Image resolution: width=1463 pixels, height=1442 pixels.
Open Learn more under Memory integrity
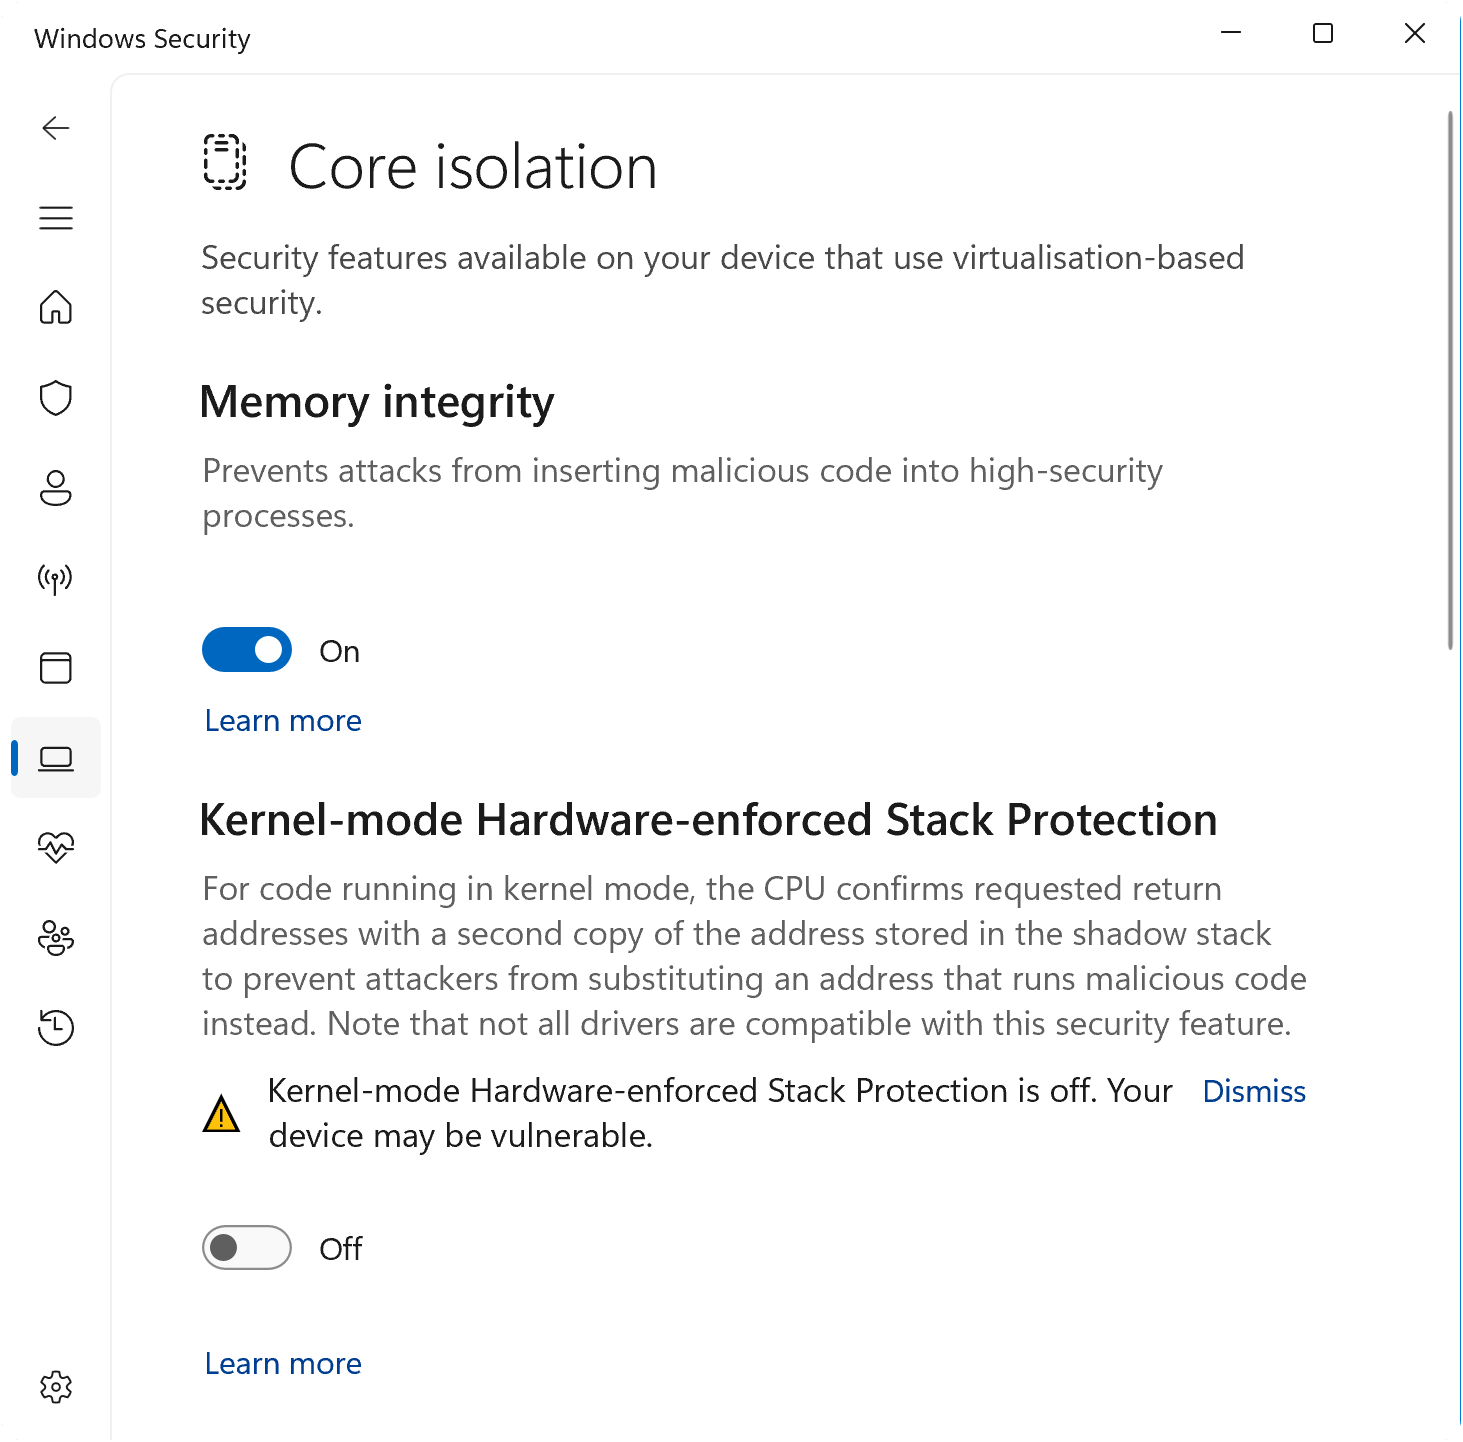coord(283,721)
